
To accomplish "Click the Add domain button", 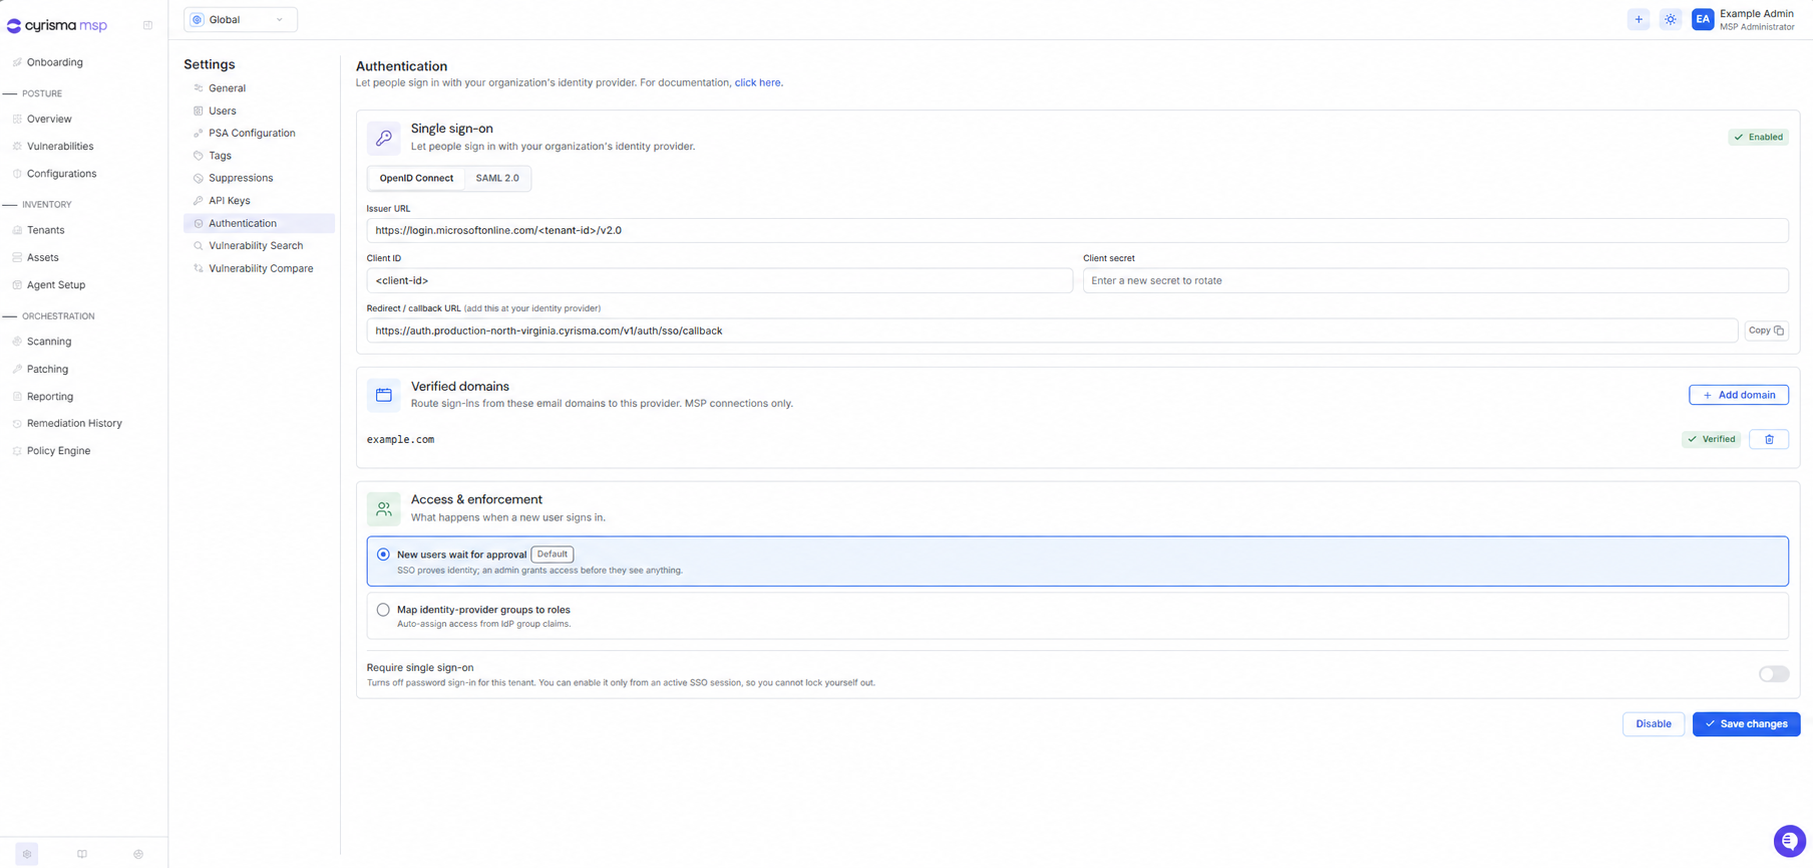I will (1738, 395).
